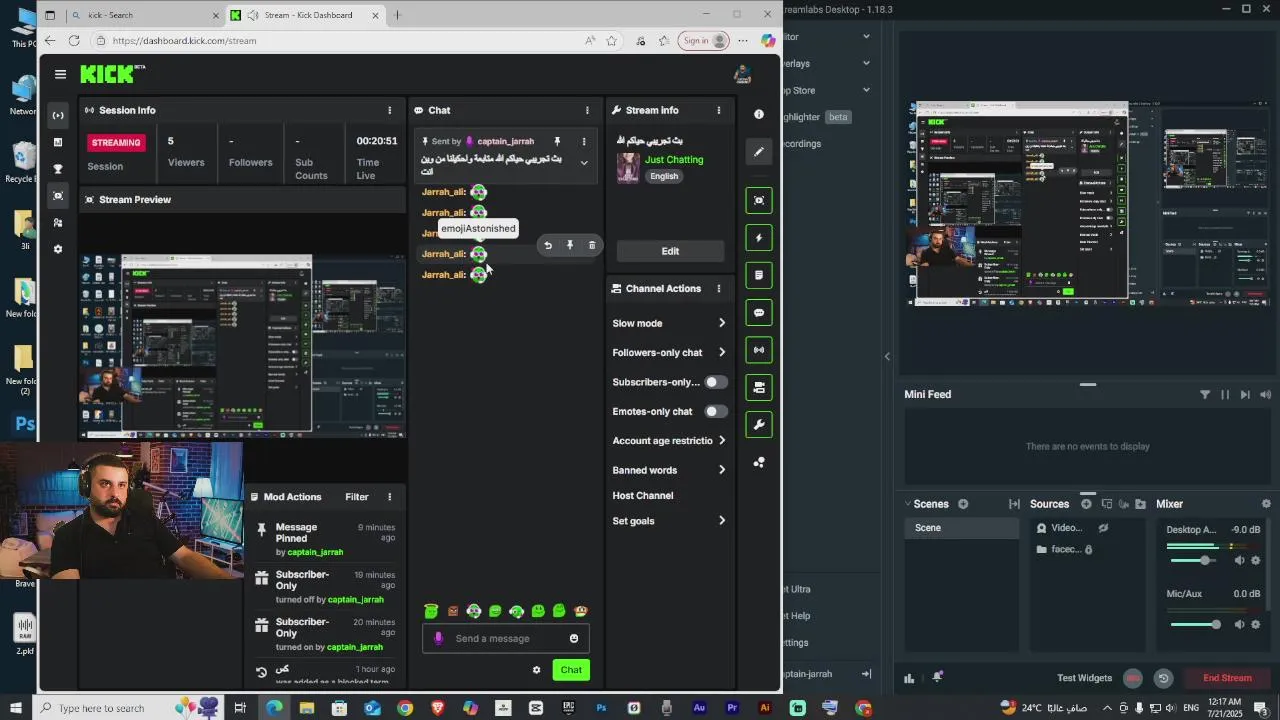
Task: Click the replay buffer icon near End Stream
Action: (1163, 678)
